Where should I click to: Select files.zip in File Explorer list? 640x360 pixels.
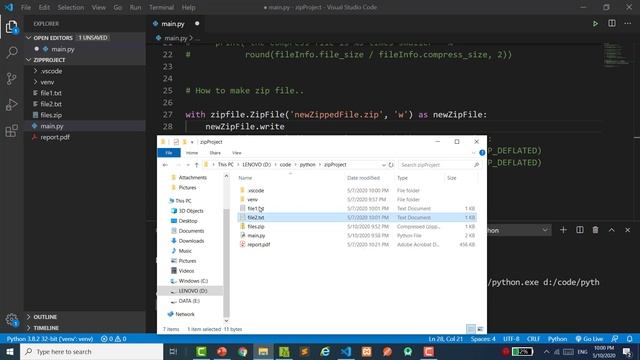tap(256, 227)
